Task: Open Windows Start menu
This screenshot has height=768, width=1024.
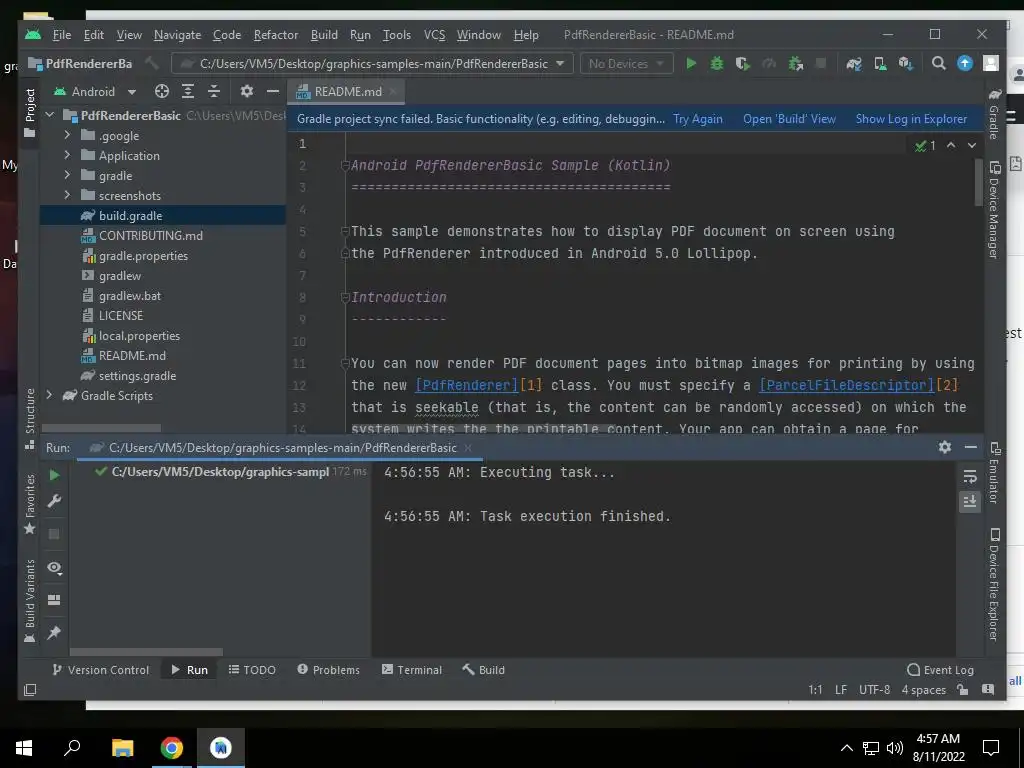Action: tap(24, 748)
